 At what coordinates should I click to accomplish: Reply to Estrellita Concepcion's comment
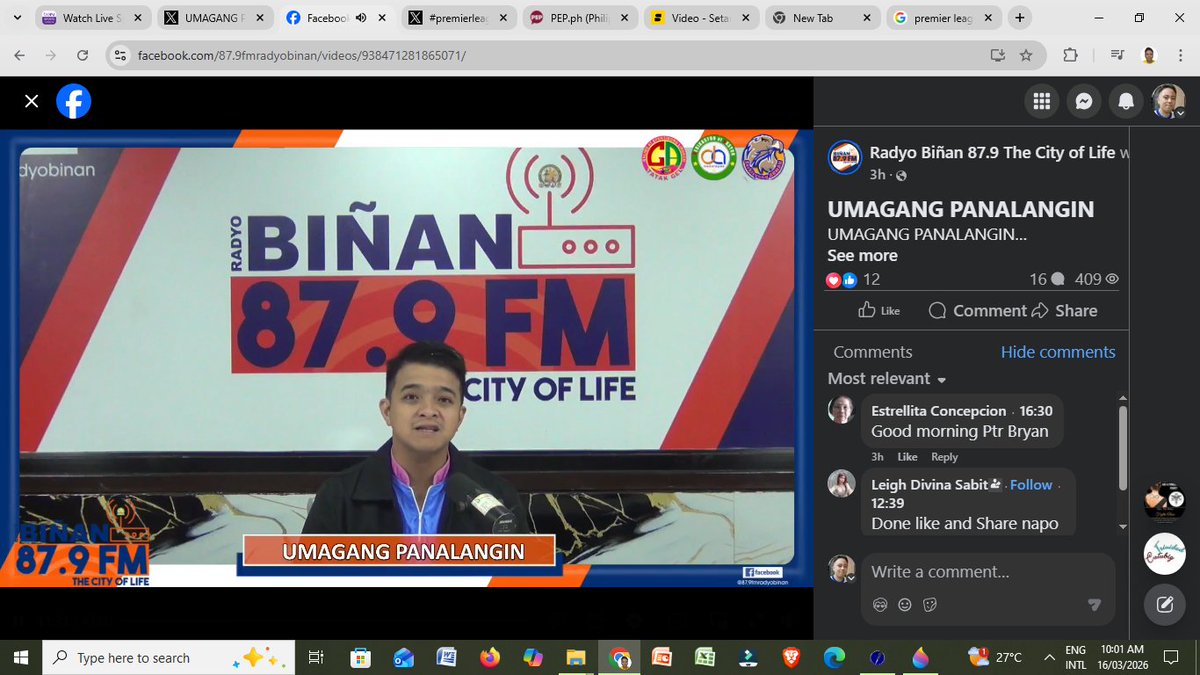[944, 457]
